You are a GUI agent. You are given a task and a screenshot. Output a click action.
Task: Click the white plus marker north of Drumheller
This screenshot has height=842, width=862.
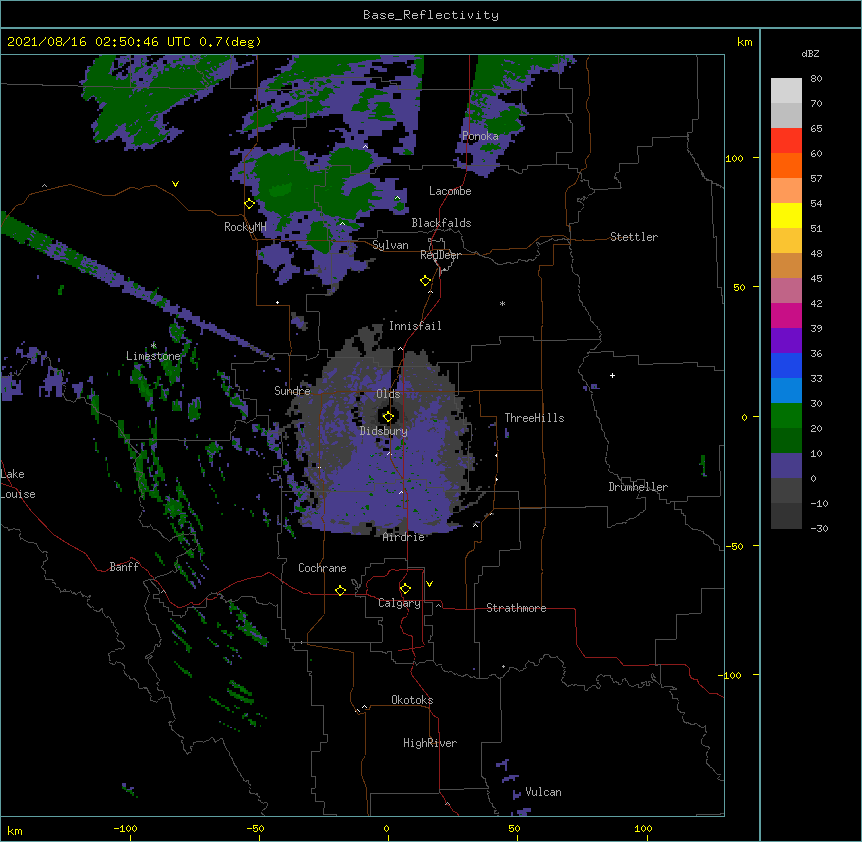(612, 375)
